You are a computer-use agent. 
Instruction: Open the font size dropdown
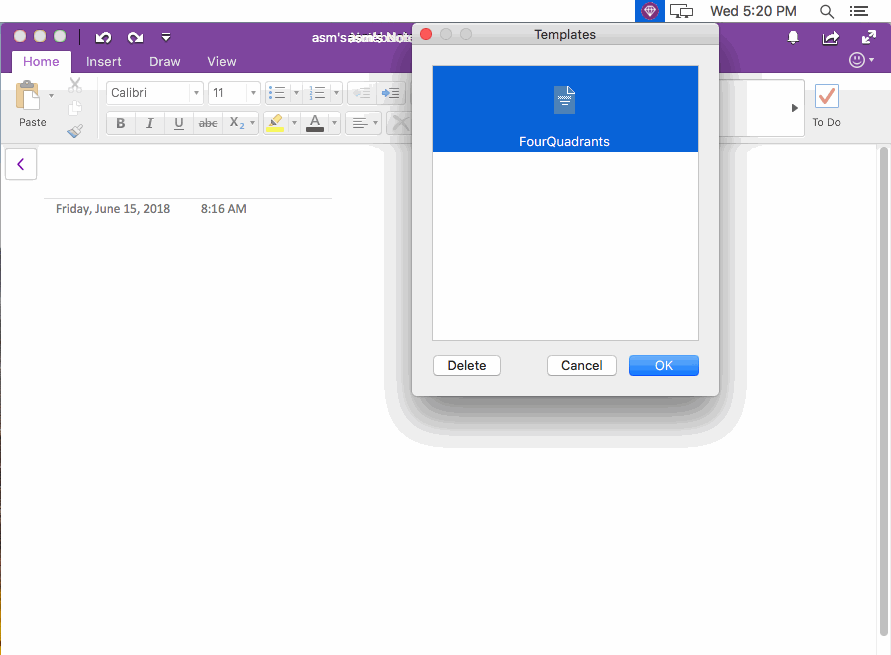coord(252,92)
